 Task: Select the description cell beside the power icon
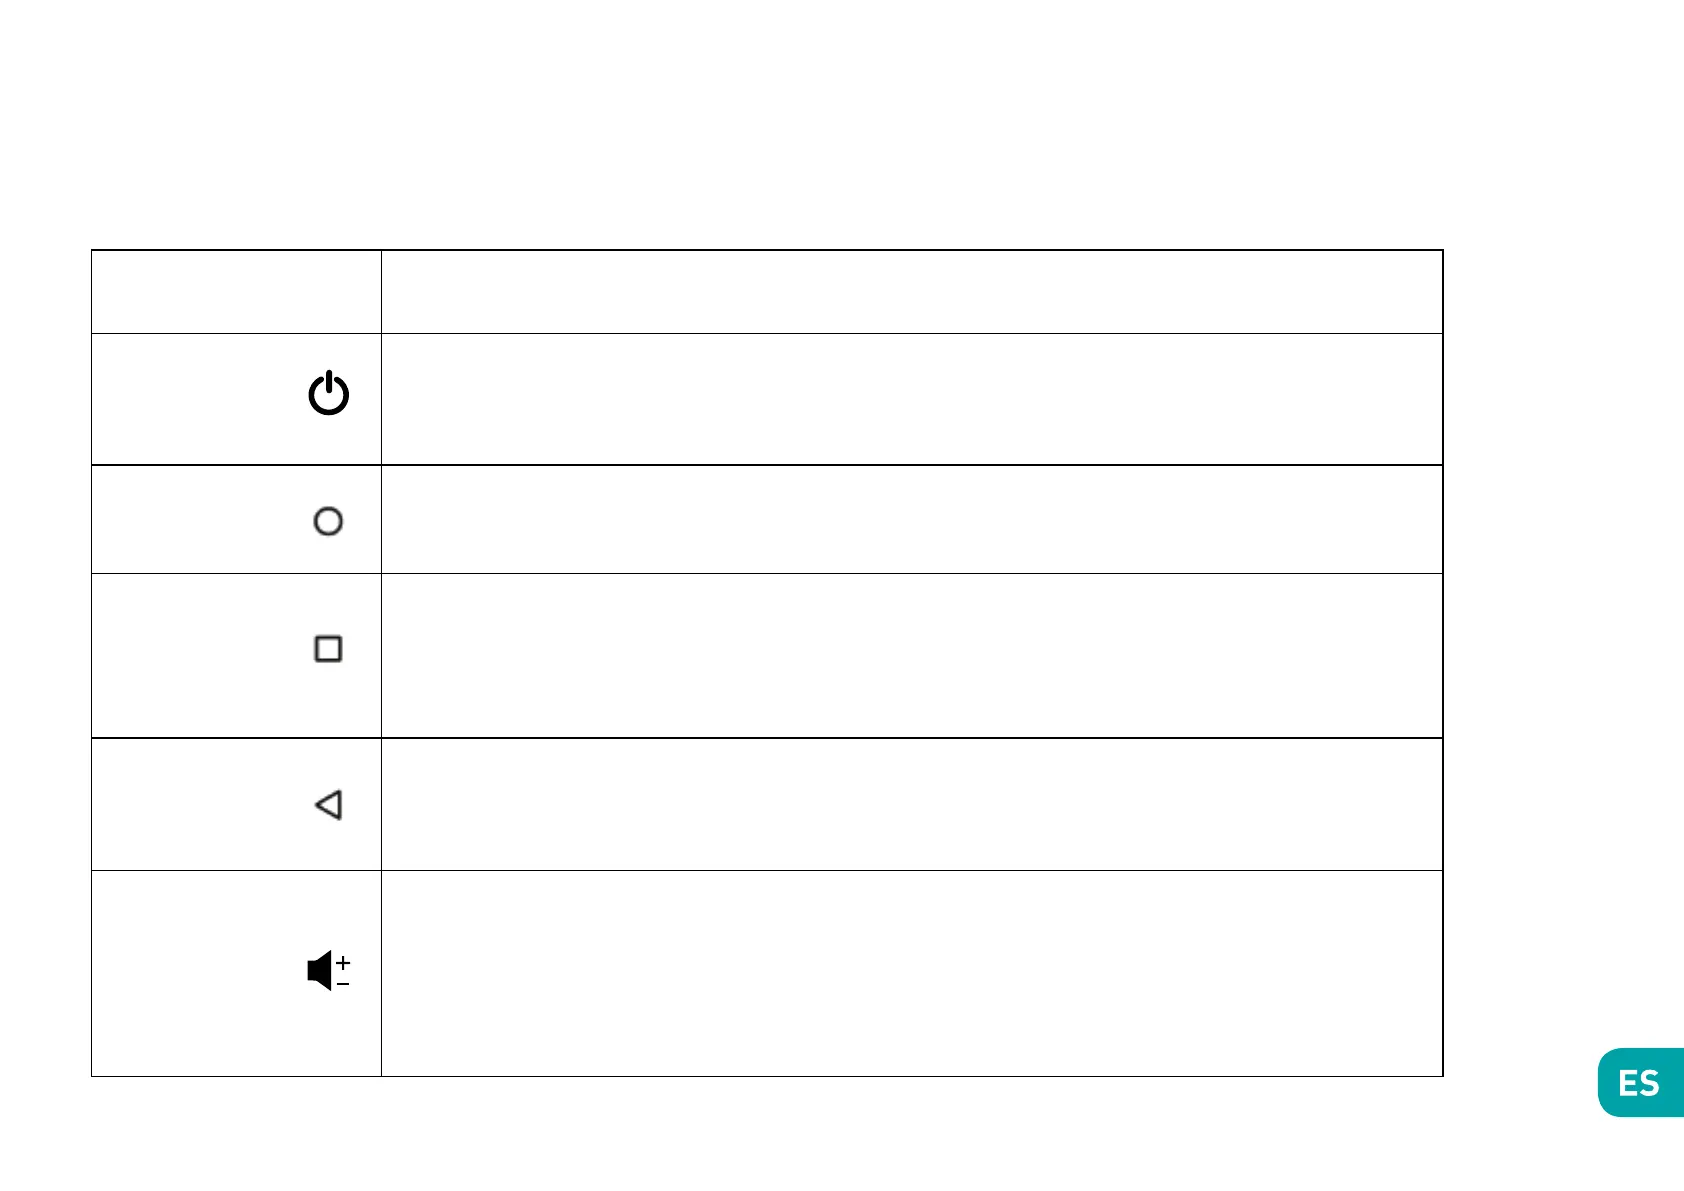click(x=911, y=399)
